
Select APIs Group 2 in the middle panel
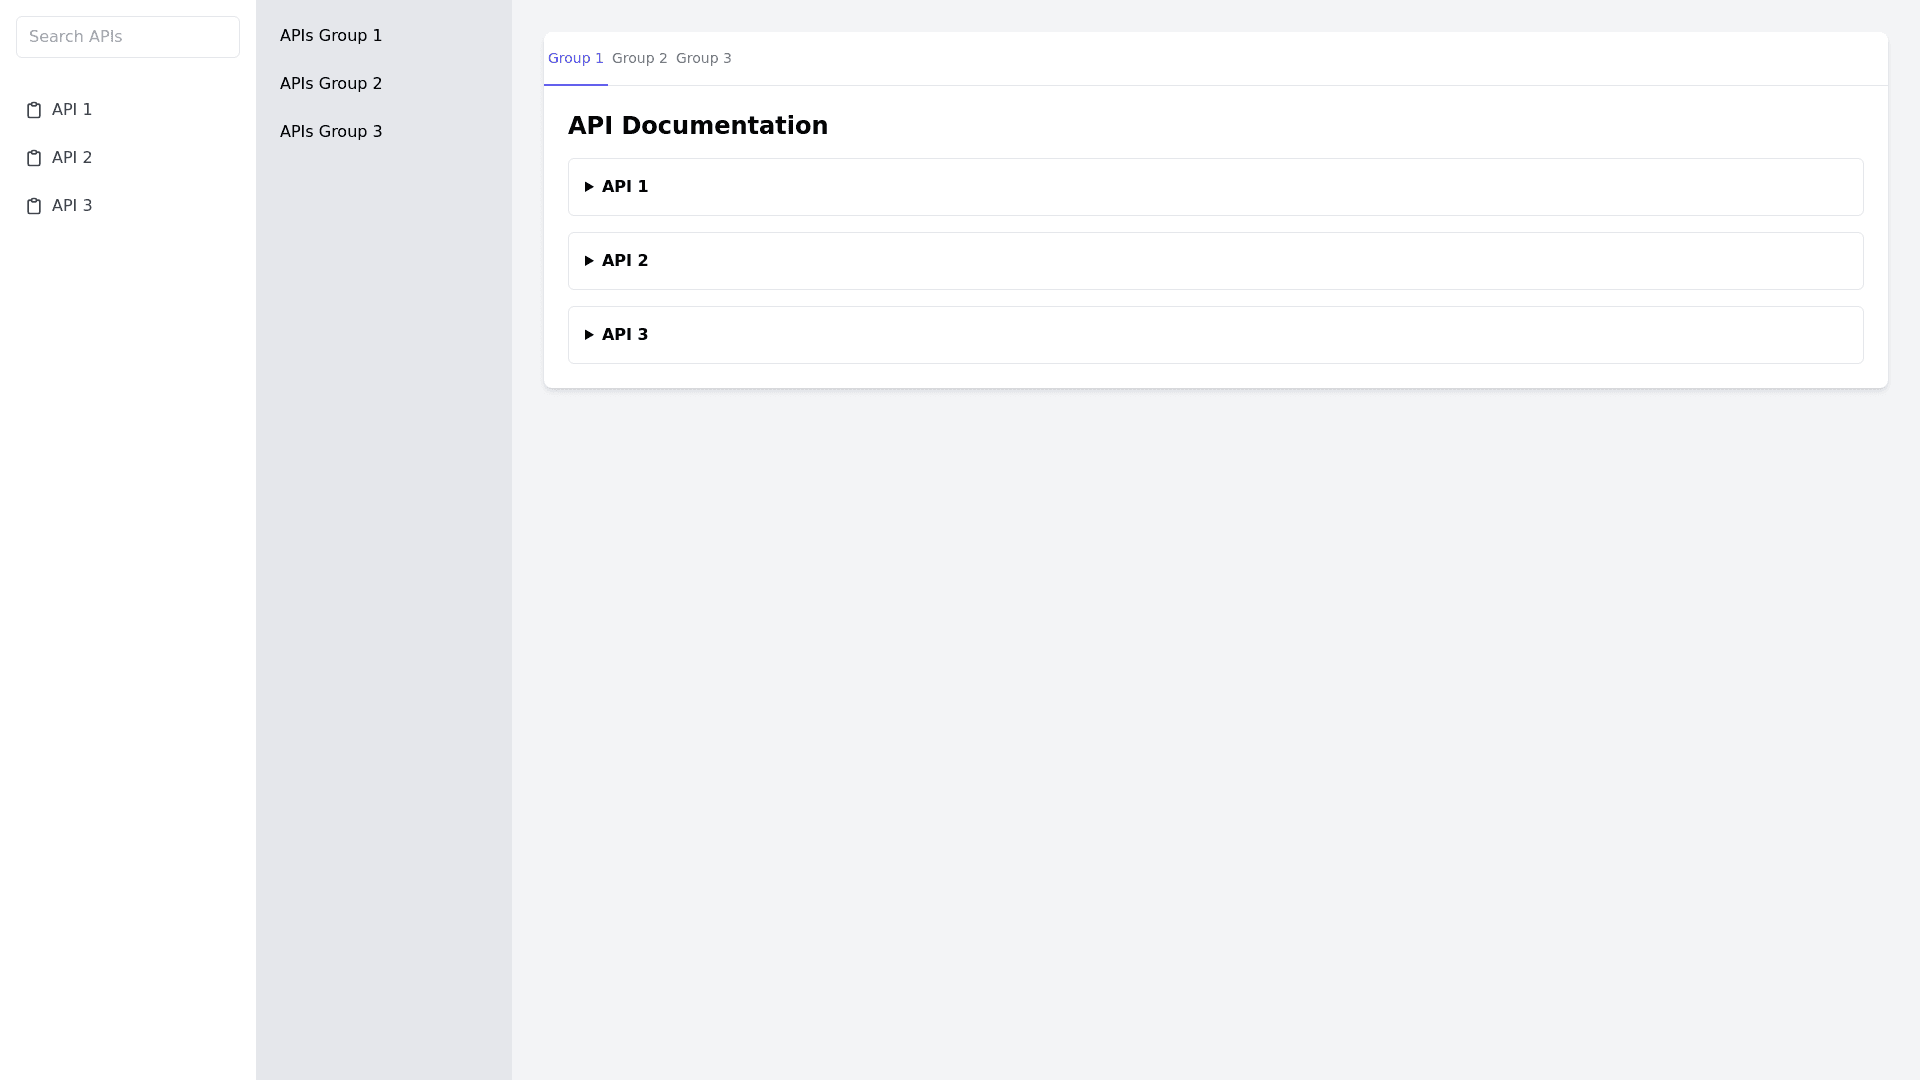331,84
